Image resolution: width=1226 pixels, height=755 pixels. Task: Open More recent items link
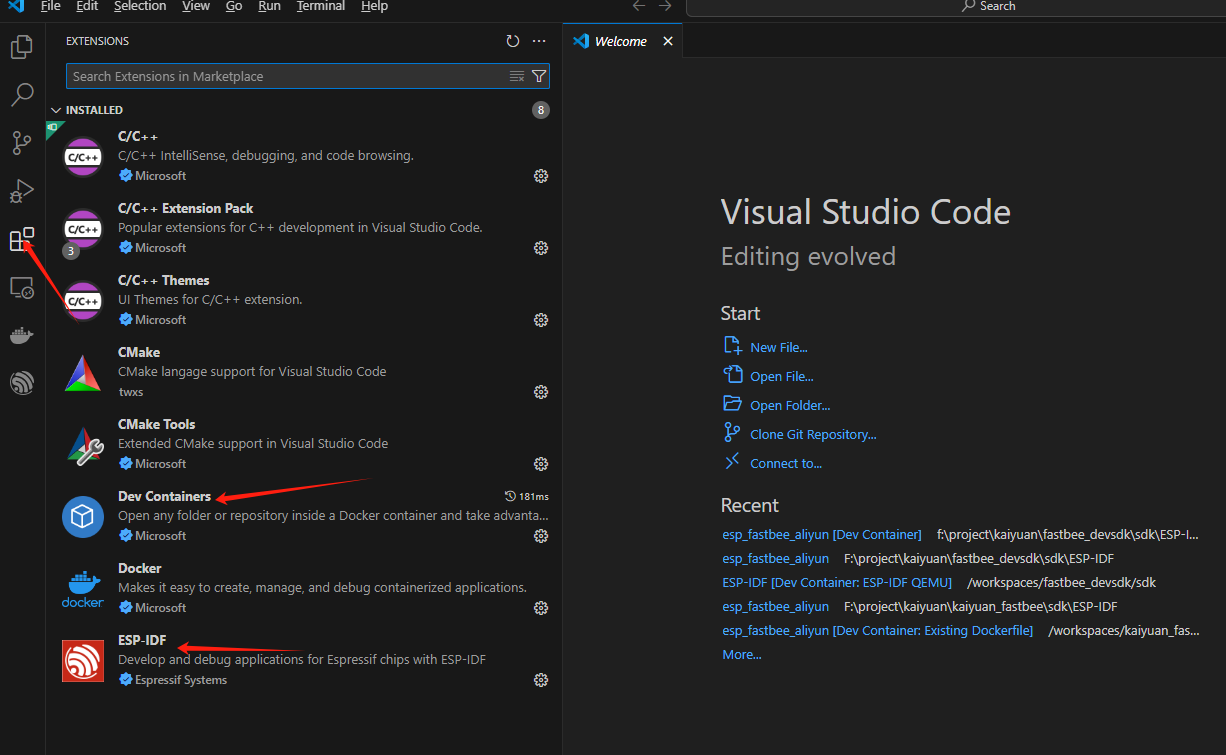pyautogui.click(x=741, y=654)
